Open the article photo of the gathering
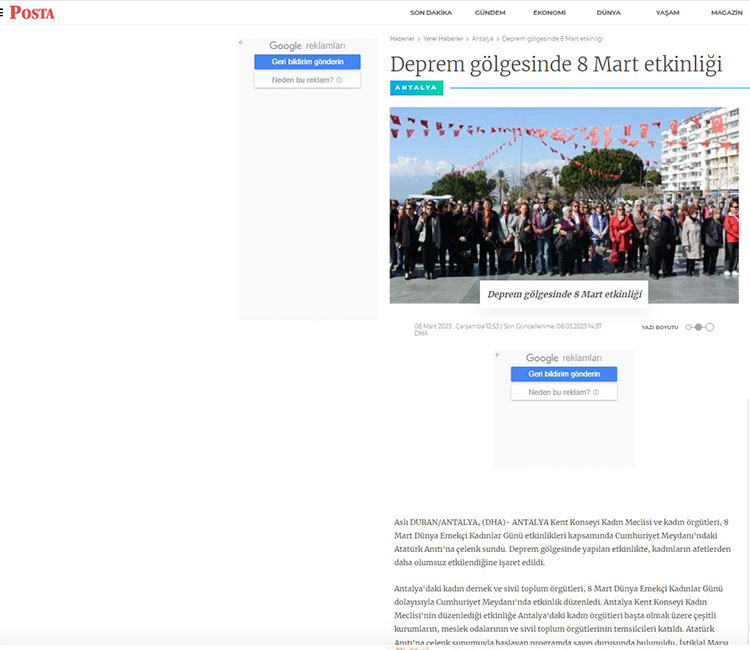Viewport: 750px width, 650px height. [x=564, y=205]
